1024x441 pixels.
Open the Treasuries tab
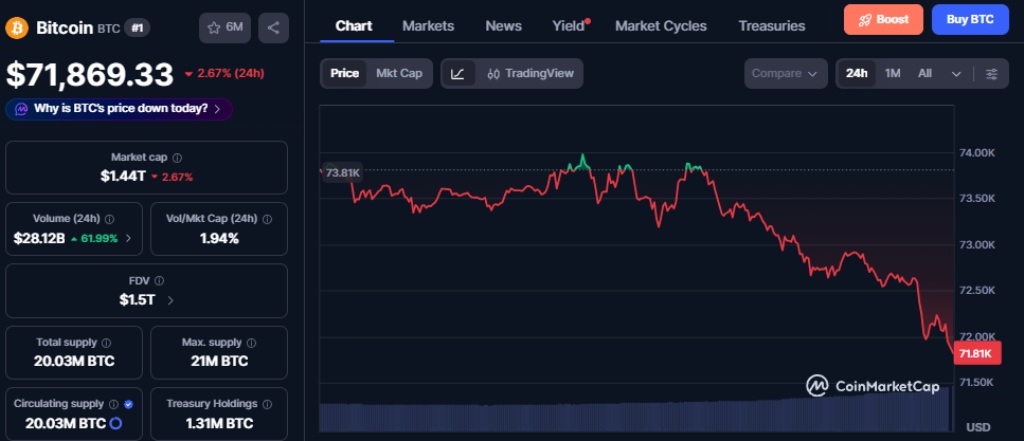[x=772, y=26]
